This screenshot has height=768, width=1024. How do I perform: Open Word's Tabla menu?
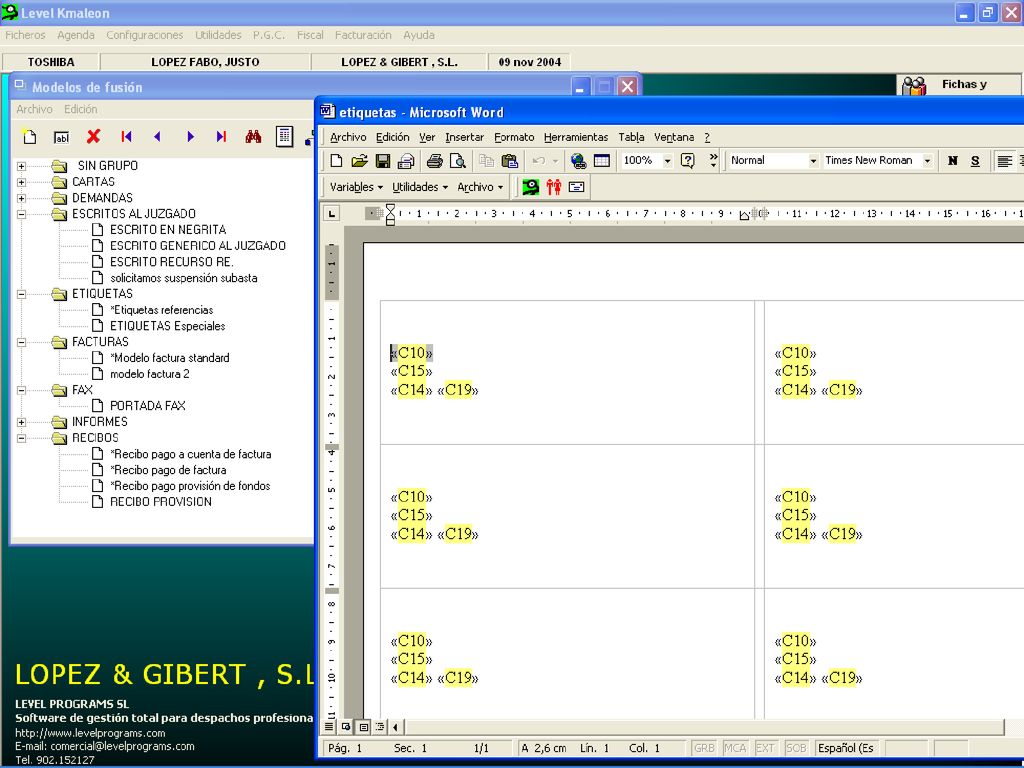(632, 137)
